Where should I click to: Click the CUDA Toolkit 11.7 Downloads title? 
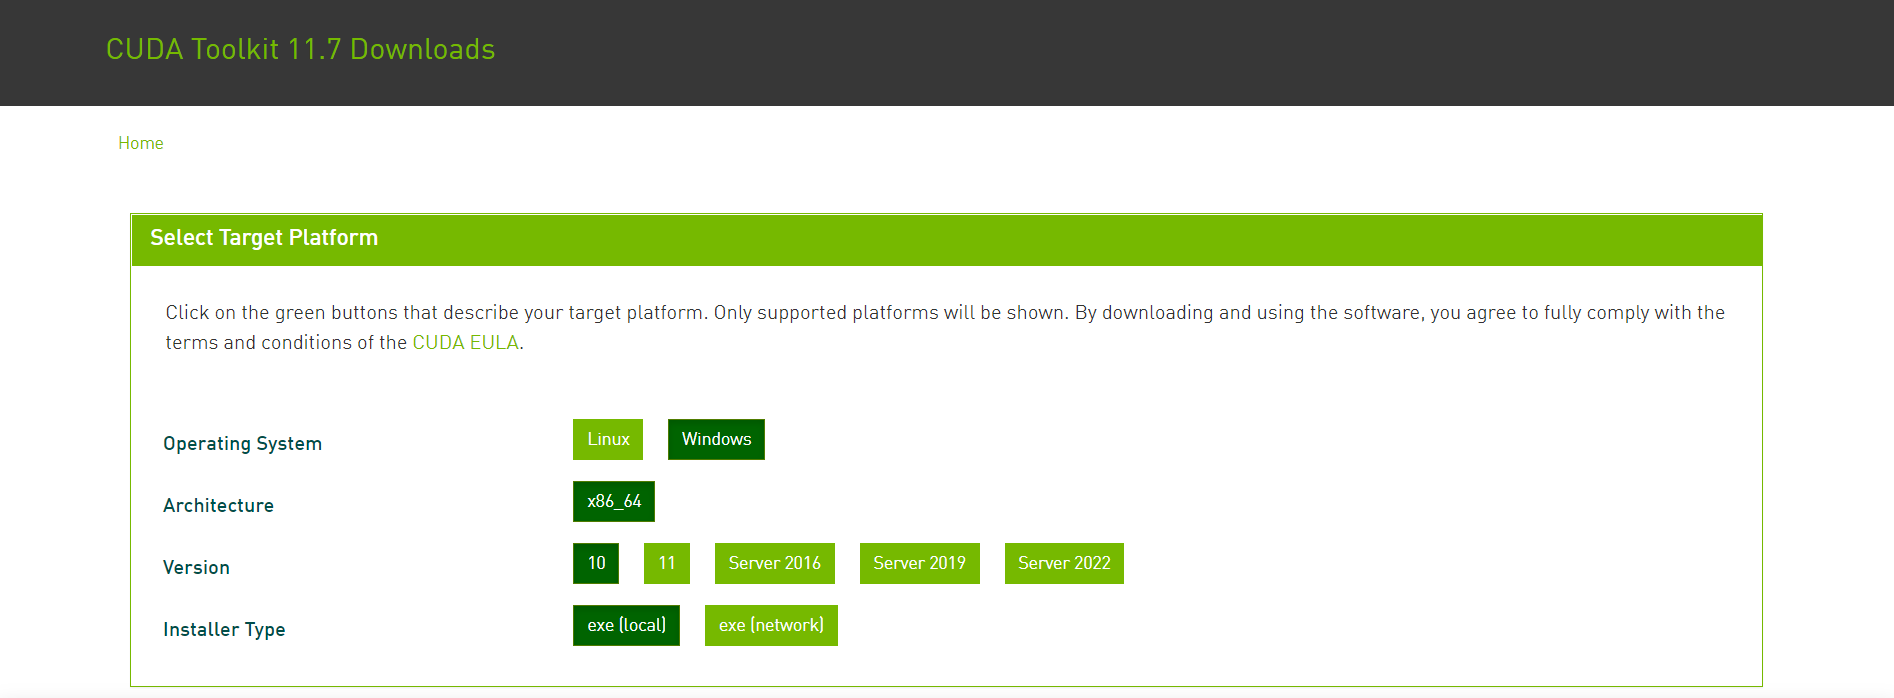pos(301,49)
